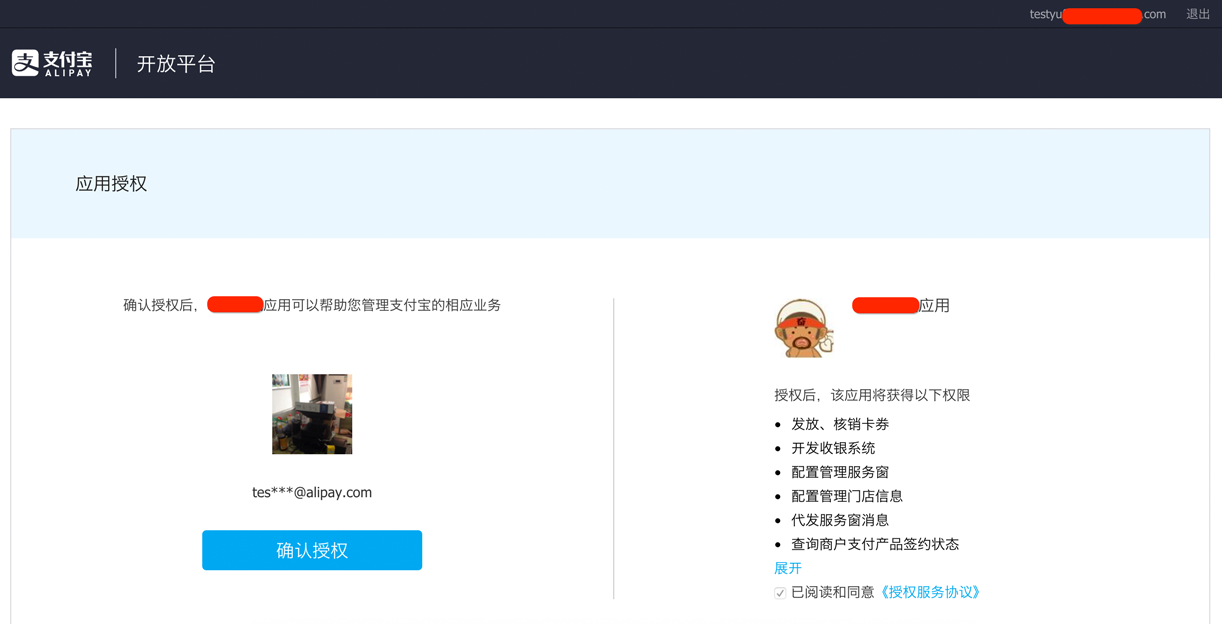This screenshot has width=1222, height=624.
Task: Expand the permissions list via 展开
Action: 788,568
